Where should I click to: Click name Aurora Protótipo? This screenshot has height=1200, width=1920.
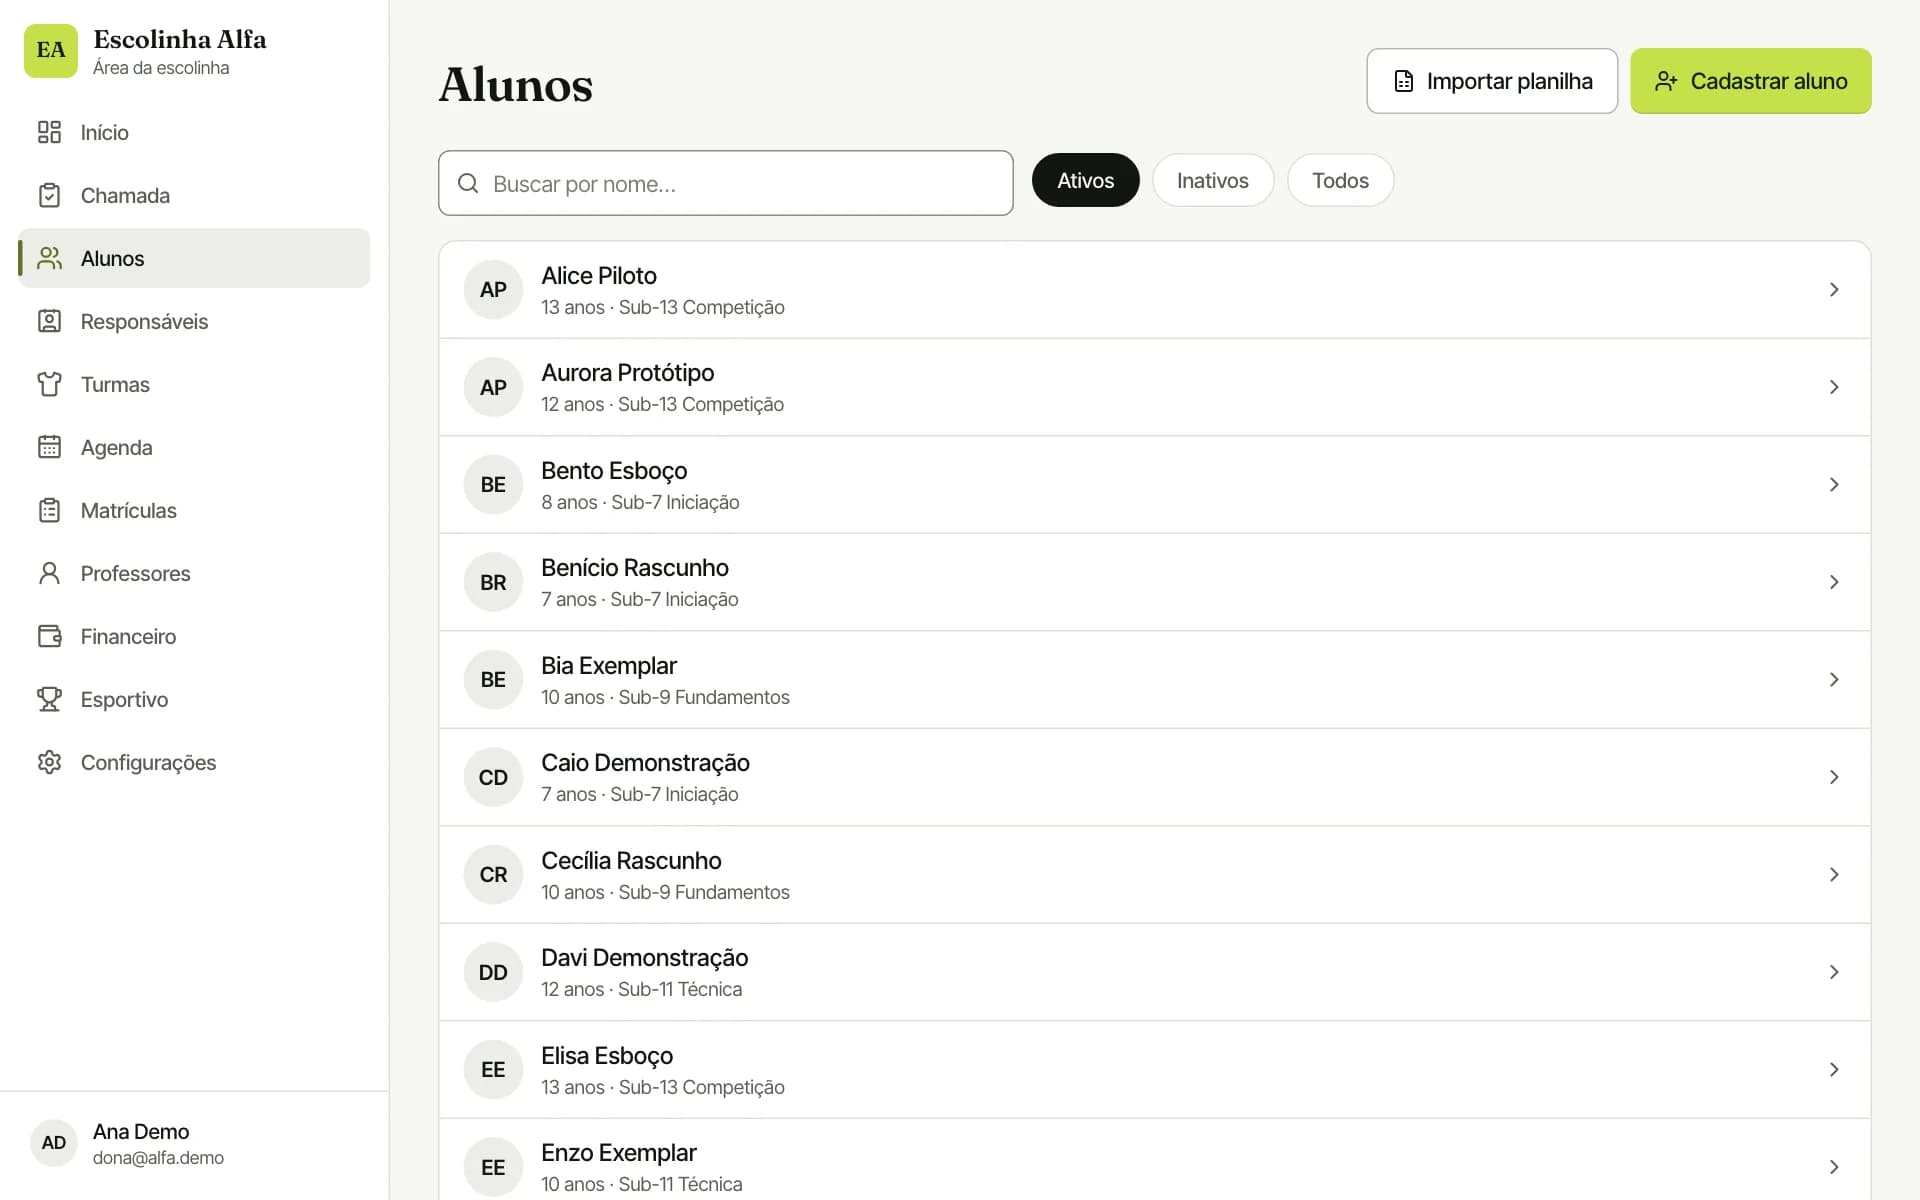627,373
